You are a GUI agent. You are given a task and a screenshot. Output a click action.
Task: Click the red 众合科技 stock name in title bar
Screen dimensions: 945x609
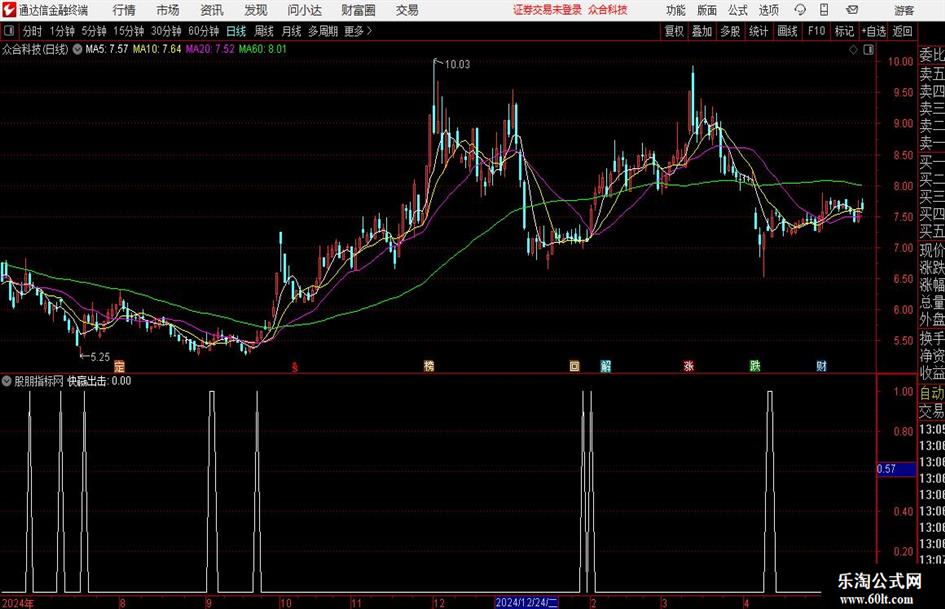click(608, 10)
